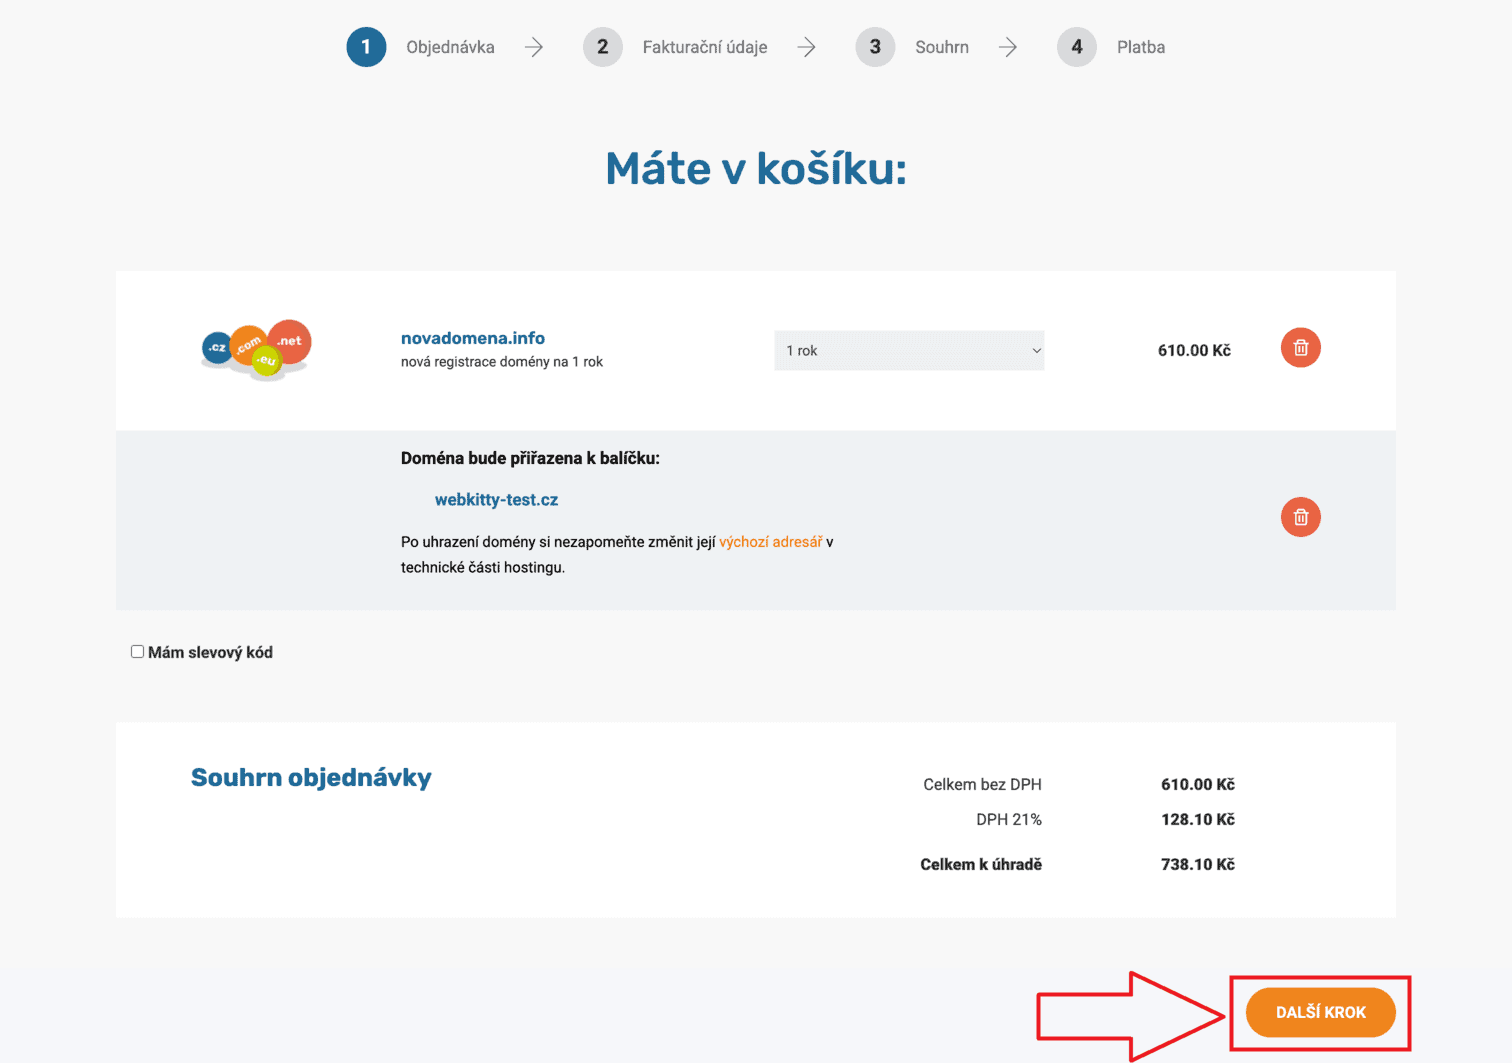Go to Souhrn step label

942,47
